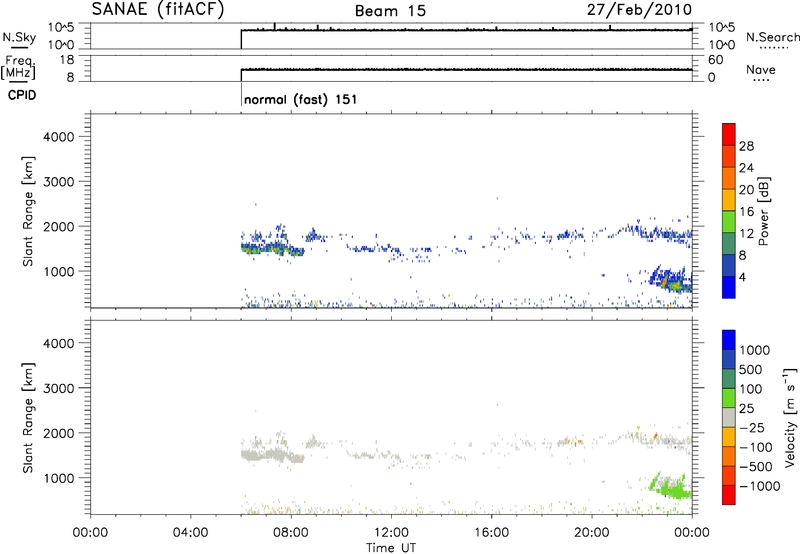Viewport: 800px width, 554px height.
Task: Click the light green segment of the Power colorbar
Action: pyautogui.click(x=729, y=221)
